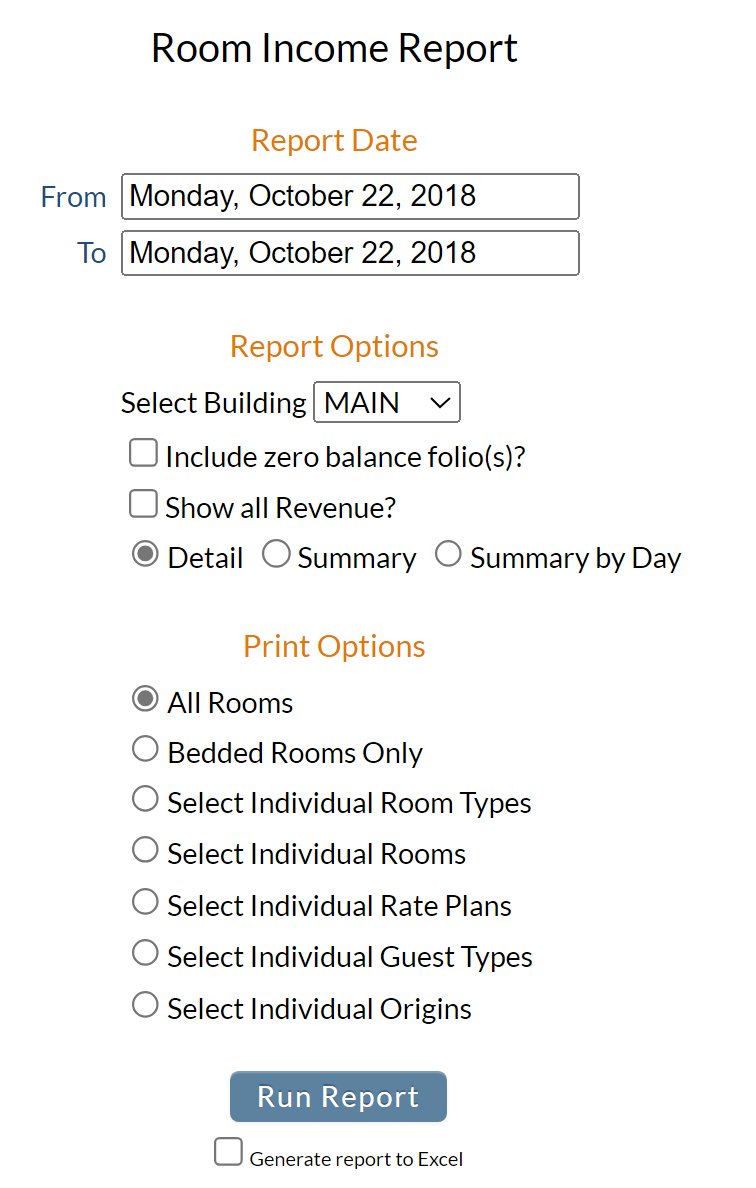Tick Generate report to Excel checkbox

(228, 1152)
